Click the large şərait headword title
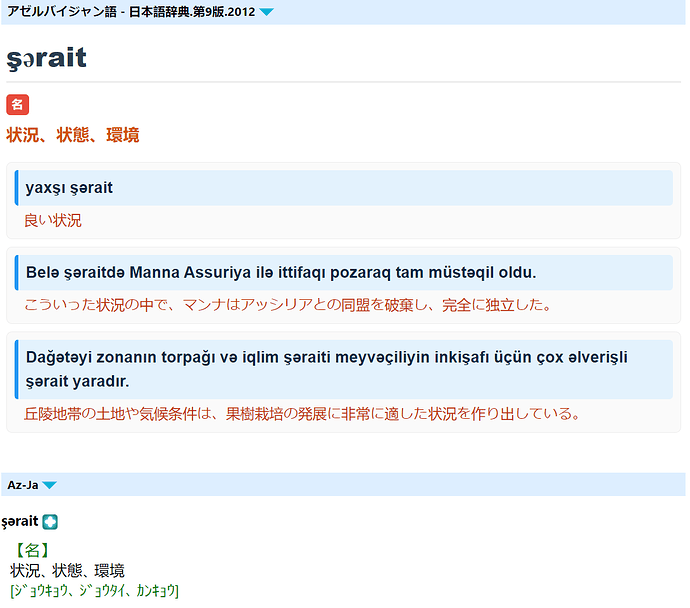This screenshot has width=690, height=608. [x=46, y=58]
